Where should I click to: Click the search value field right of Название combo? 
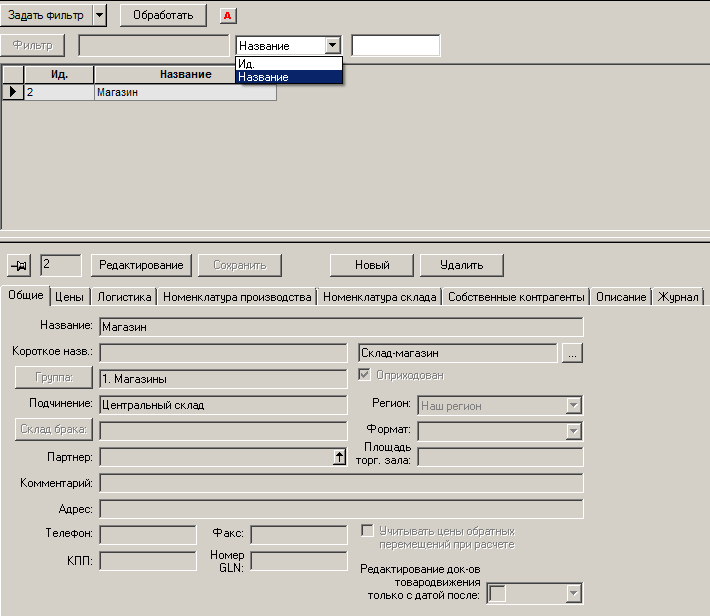point(396,45)
